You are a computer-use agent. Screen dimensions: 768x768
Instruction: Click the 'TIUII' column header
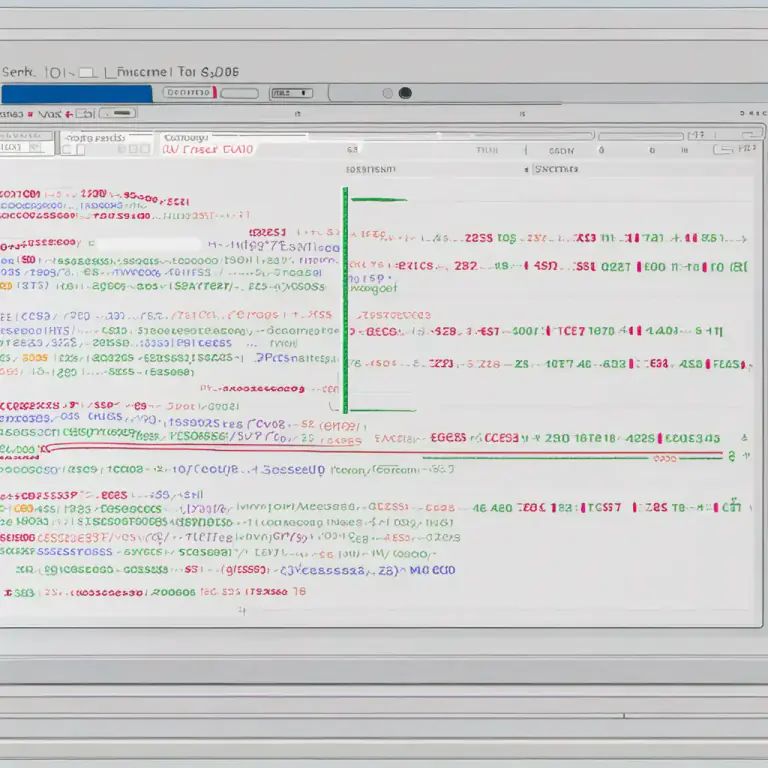pos(487,150)
